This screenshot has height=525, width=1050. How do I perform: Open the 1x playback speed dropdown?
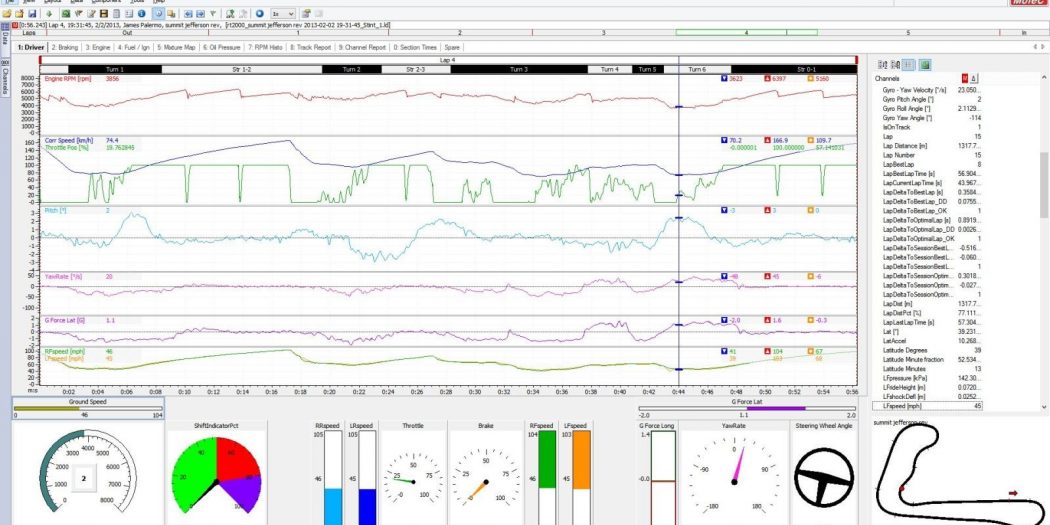tap(283, 13)
